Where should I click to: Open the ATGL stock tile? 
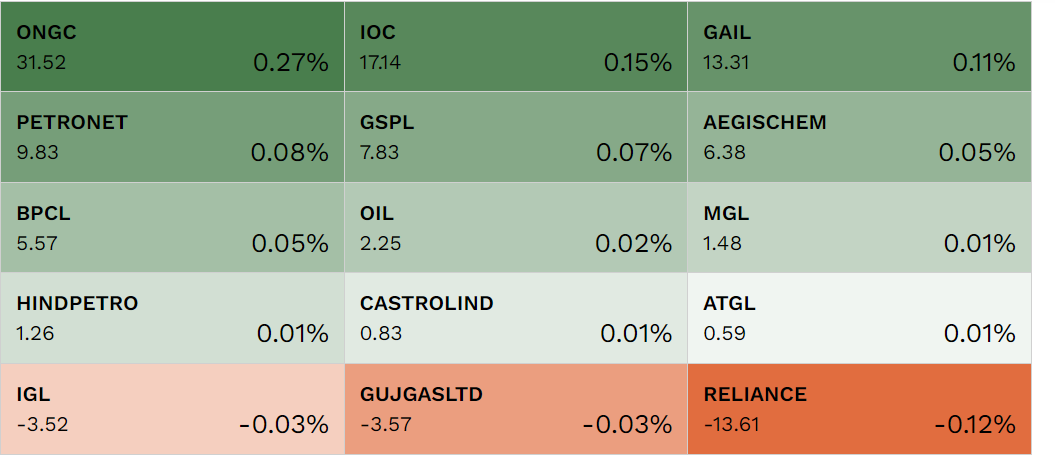[x=858, y=318]
